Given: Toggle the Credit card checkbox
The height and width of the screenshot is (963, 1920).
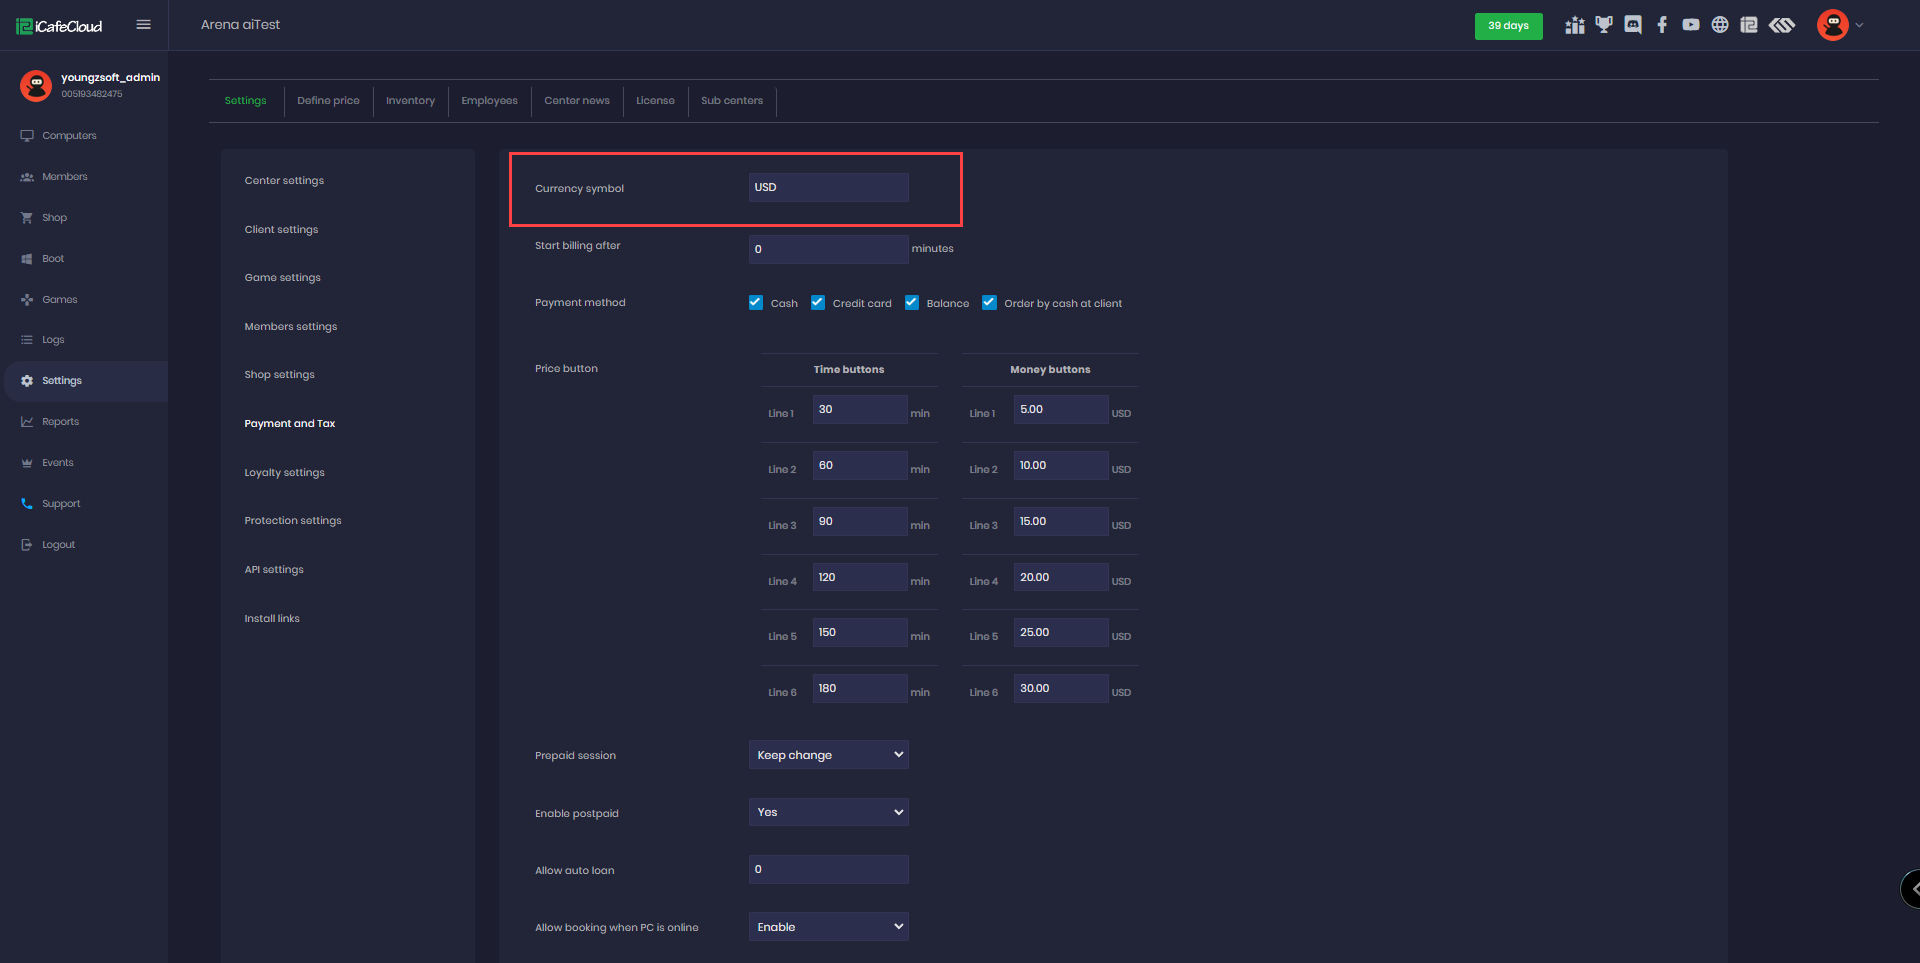Looking at the screenshot, I should point(818,303).
